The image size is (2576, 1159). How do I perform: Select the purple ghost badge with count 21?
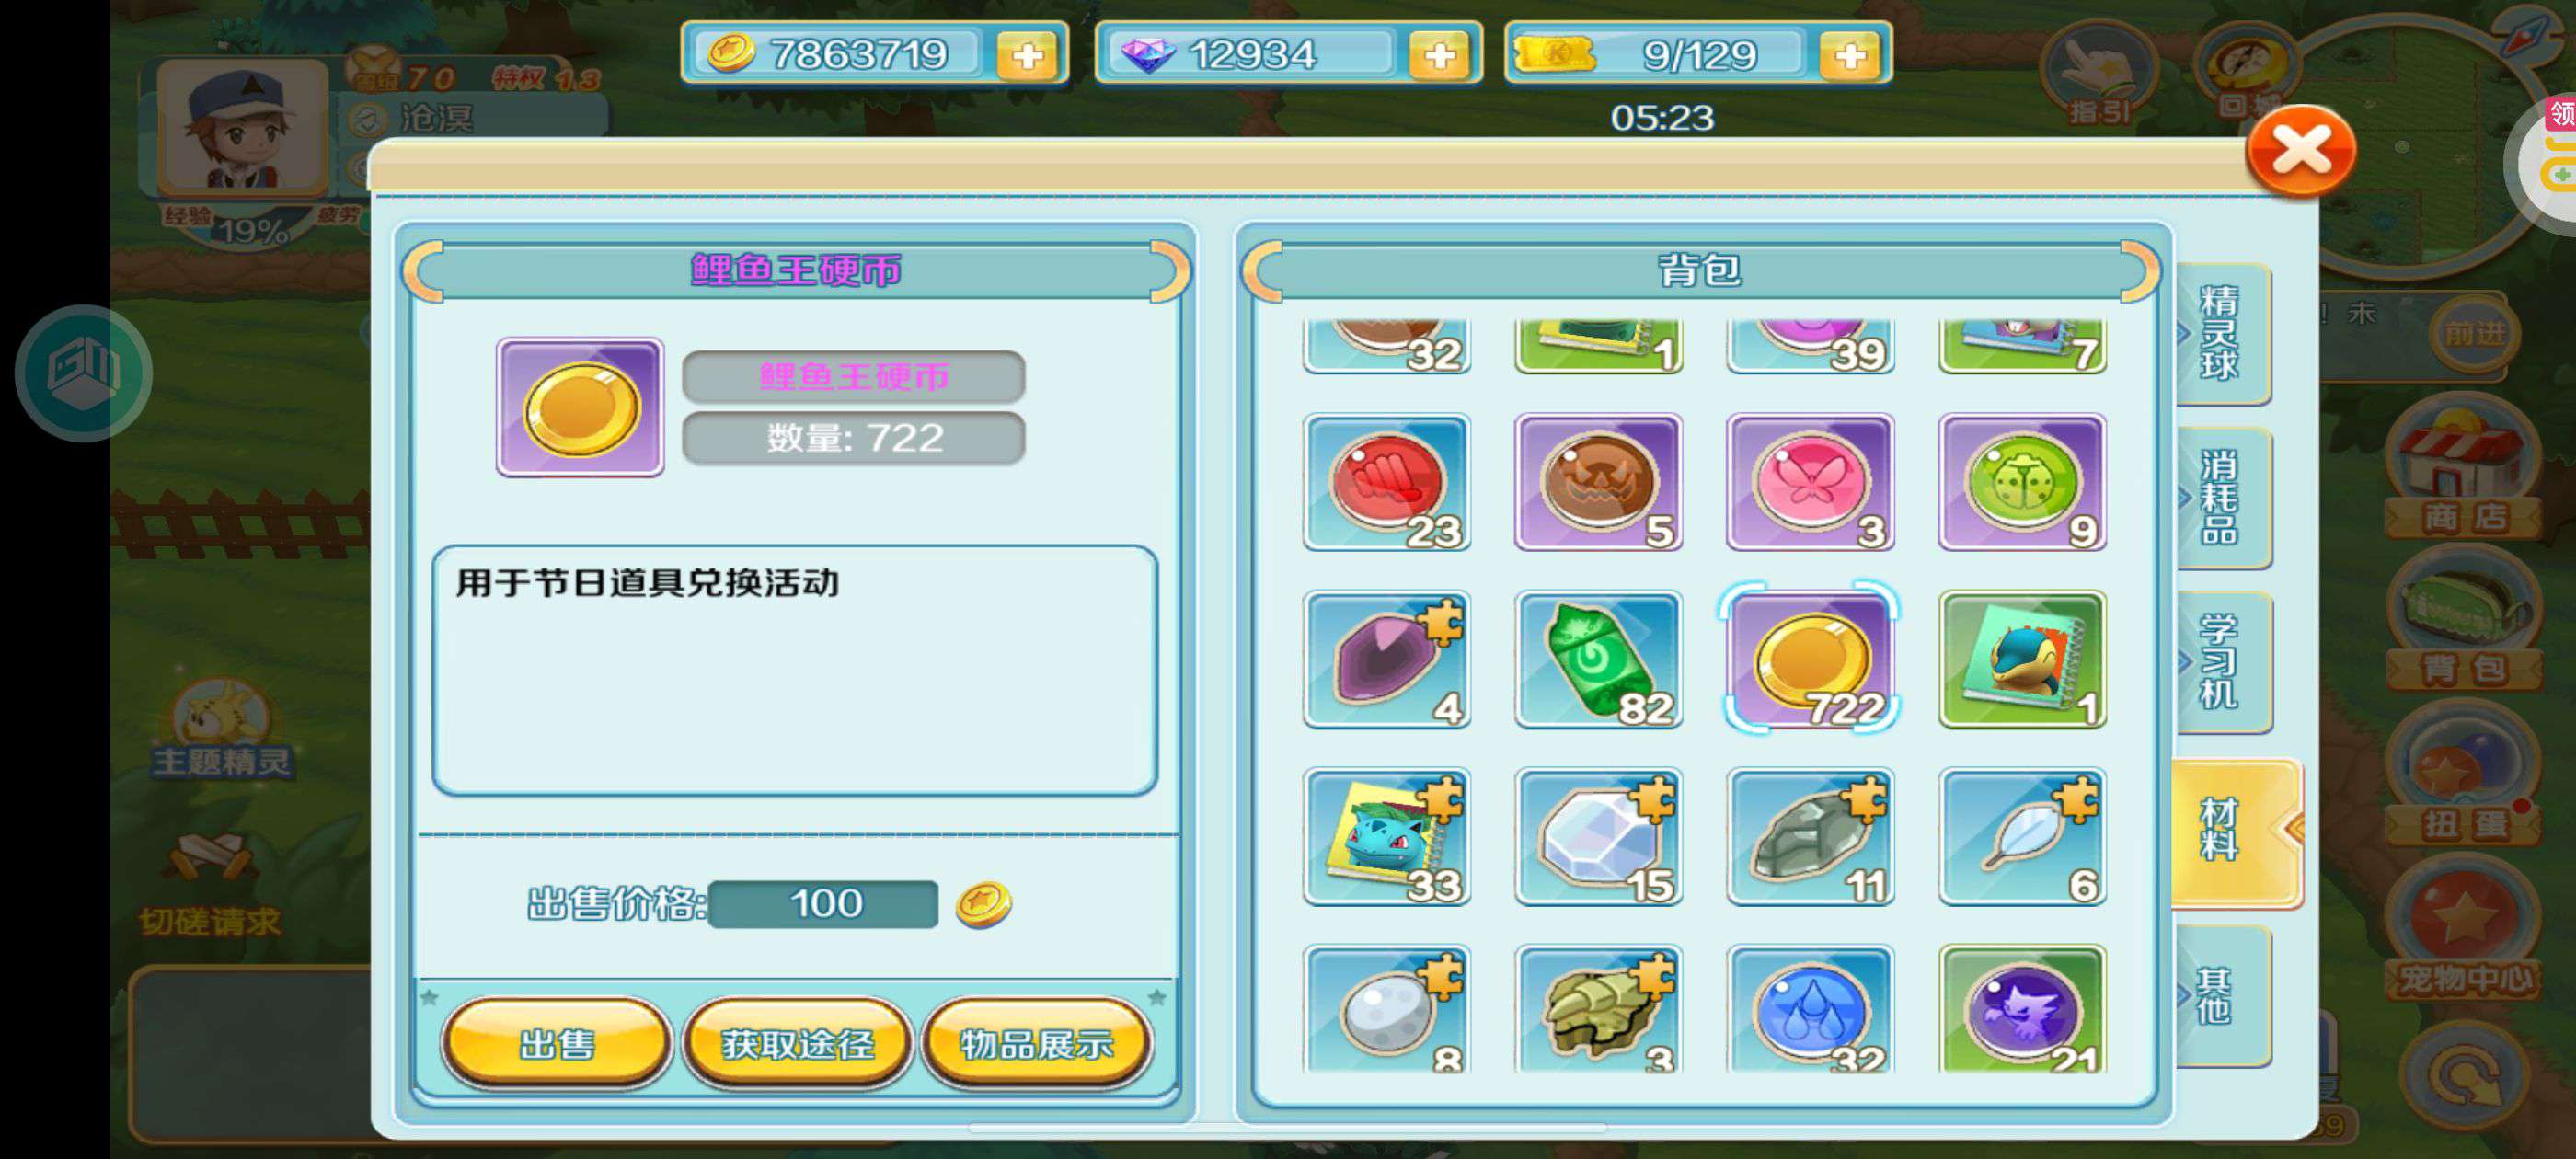pos(2022,1008)
